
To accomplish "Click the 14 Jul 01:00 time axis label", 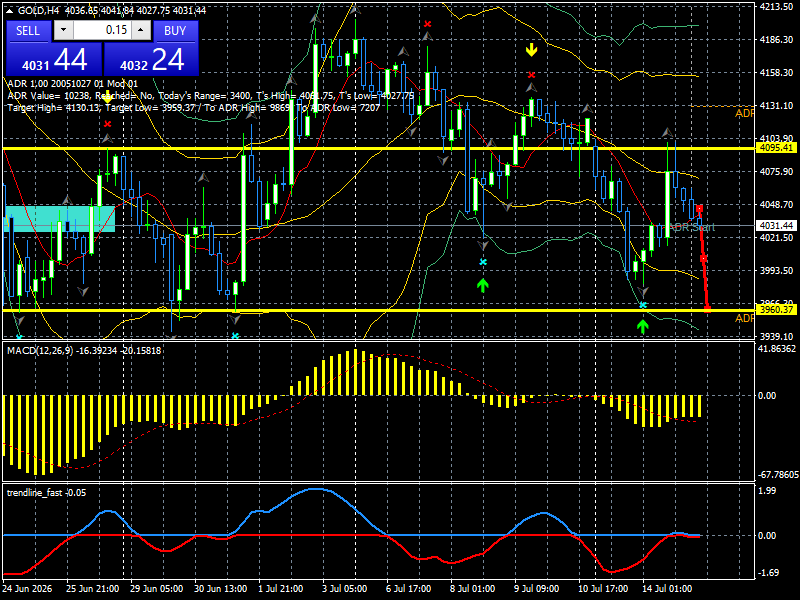I will 667,589.
